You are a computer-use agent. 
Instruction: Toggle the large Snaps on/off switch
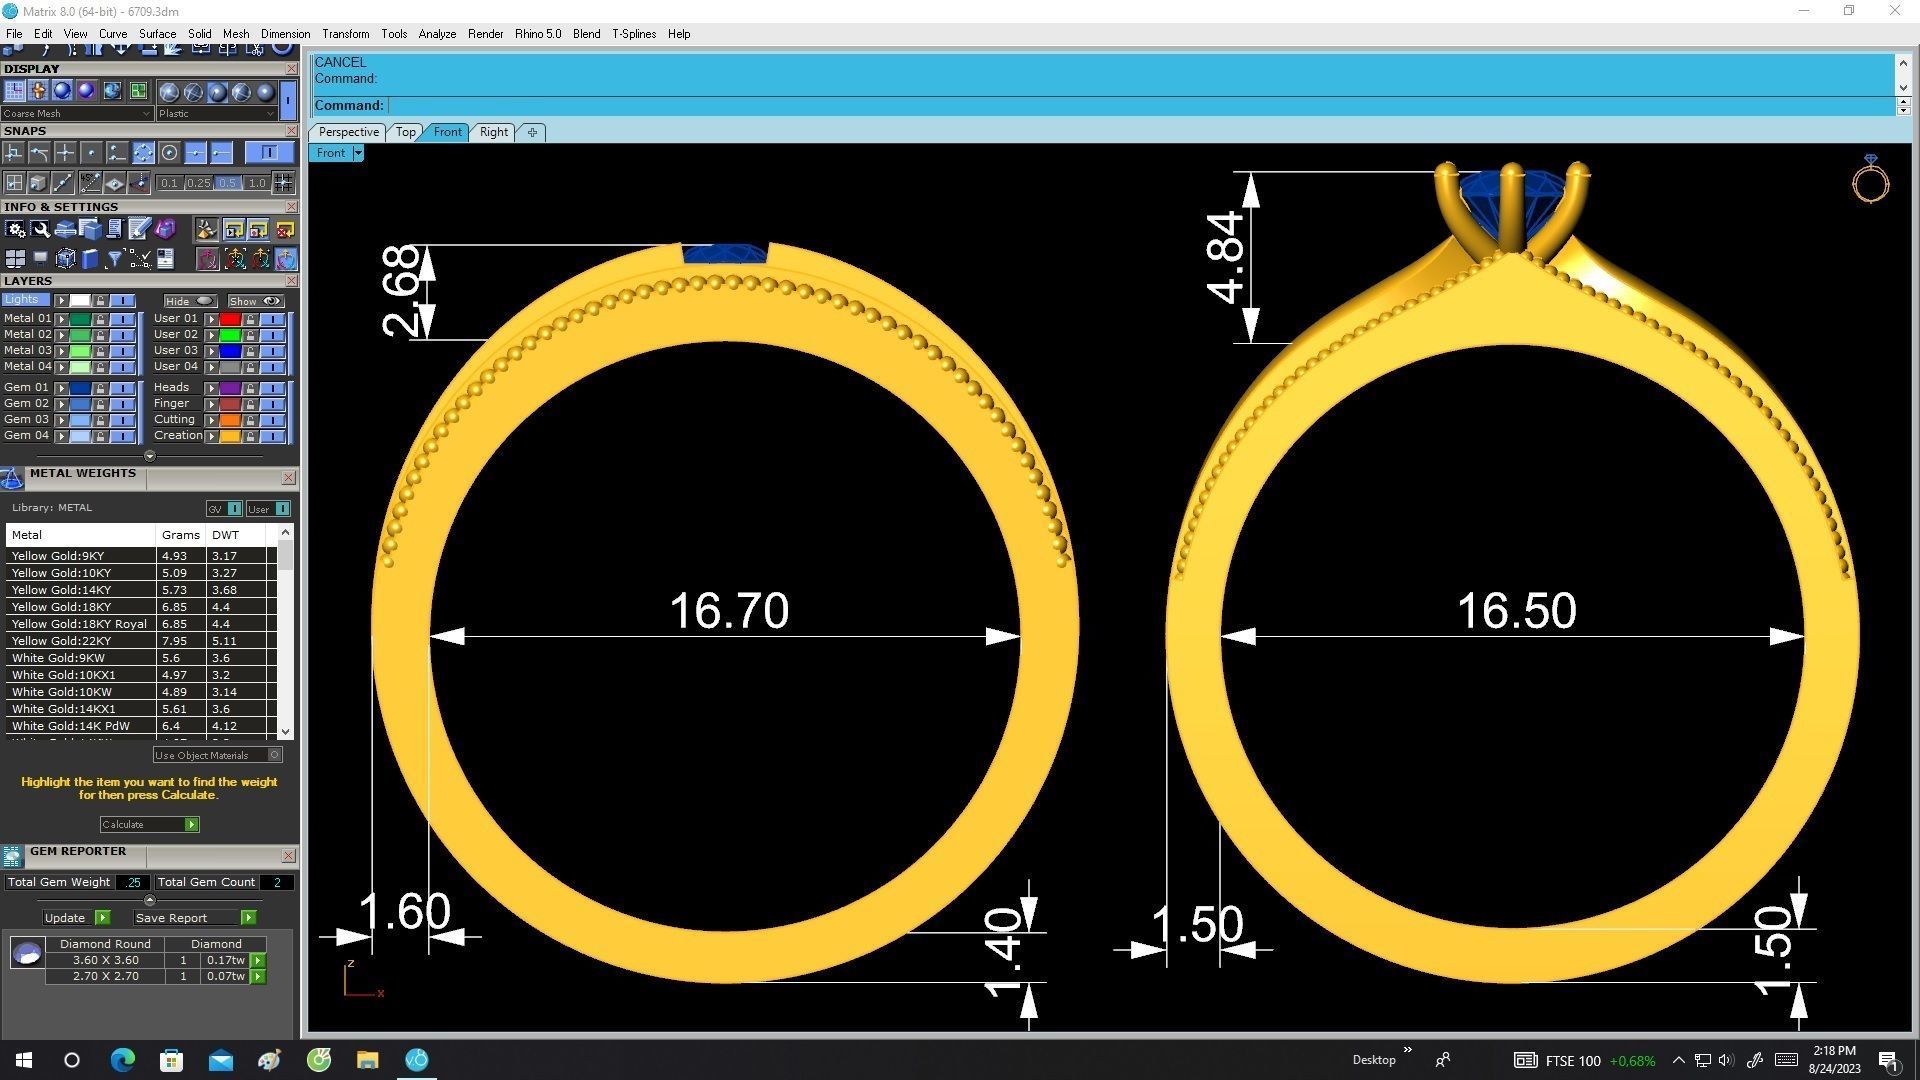coord(270,153)
